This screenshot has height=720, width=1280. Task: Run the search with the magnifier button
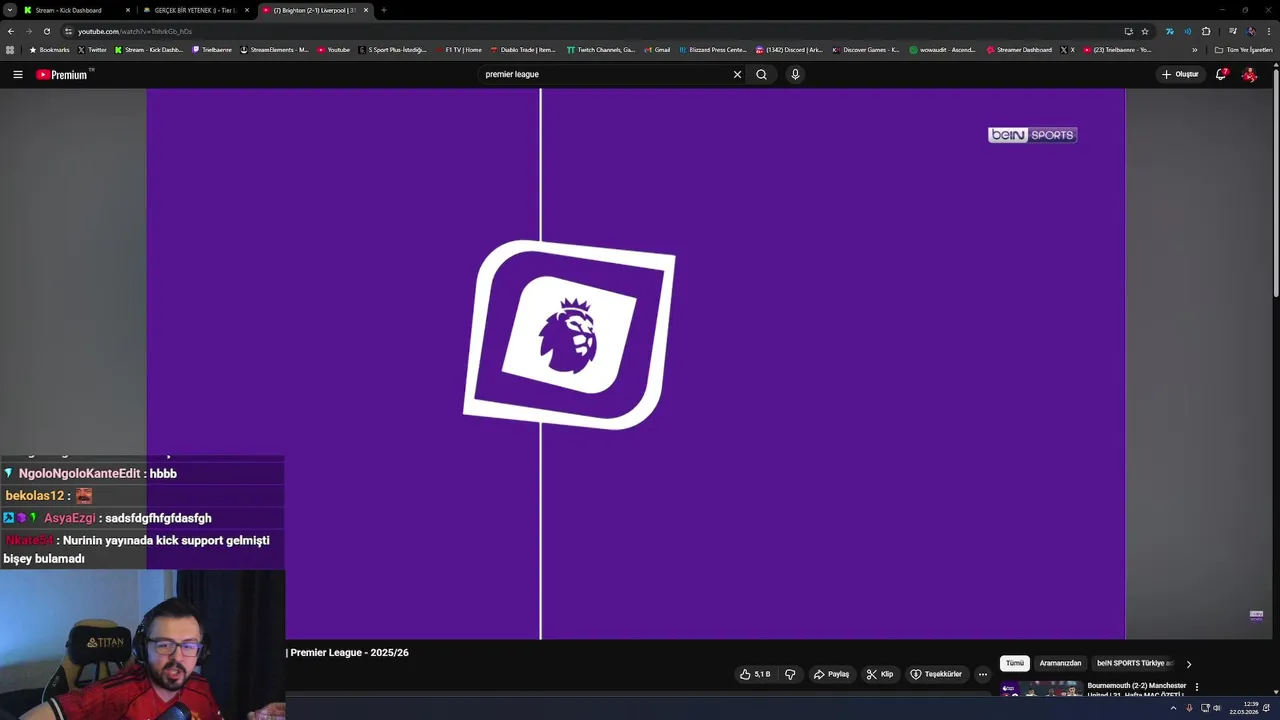point(761,74)
